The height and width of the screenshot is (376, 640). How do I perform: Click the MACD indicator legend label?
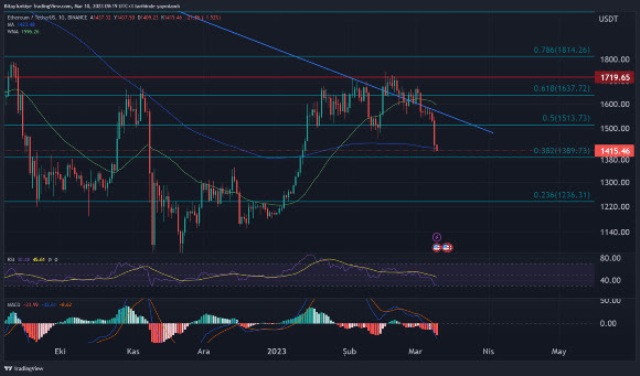tap(12, 305)
